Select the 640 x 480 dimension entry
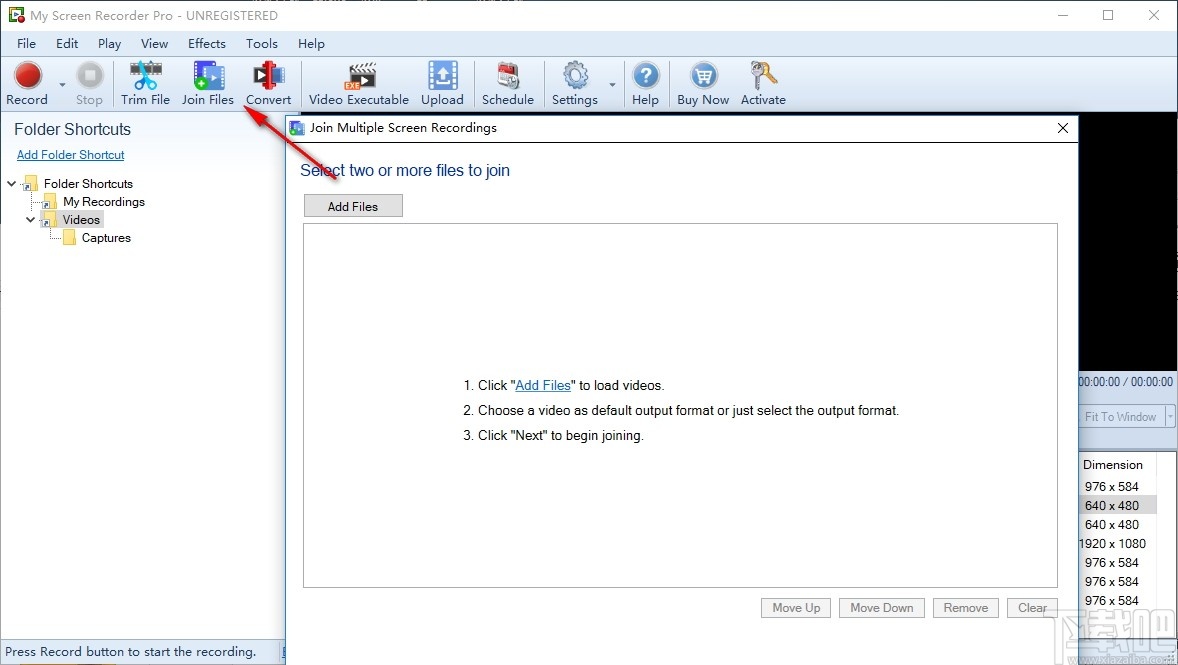The width and height of the screenshot is (1178, 665). [1111, 505]
